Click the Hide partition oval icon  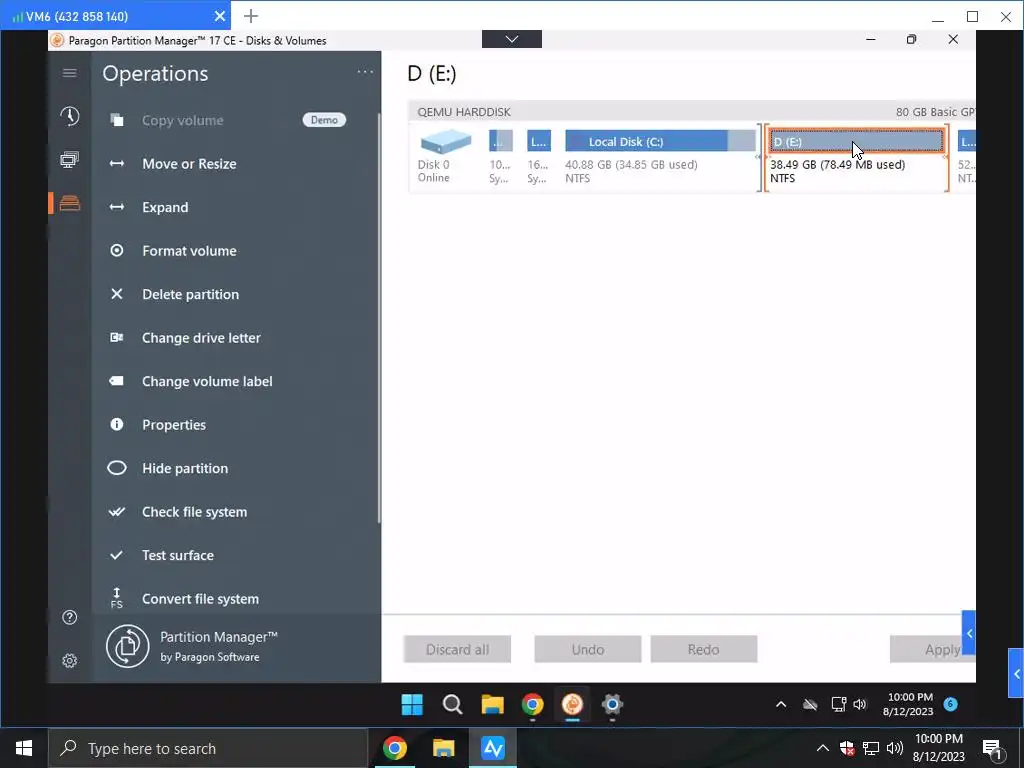[117, 468]
